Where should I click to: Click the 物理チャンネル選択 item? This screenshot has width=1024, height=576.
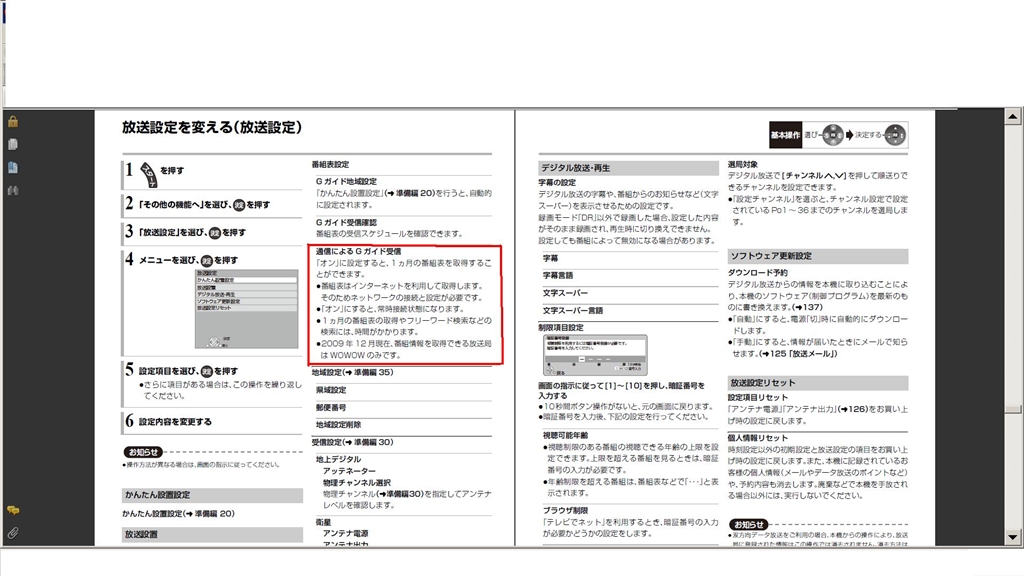357,483
